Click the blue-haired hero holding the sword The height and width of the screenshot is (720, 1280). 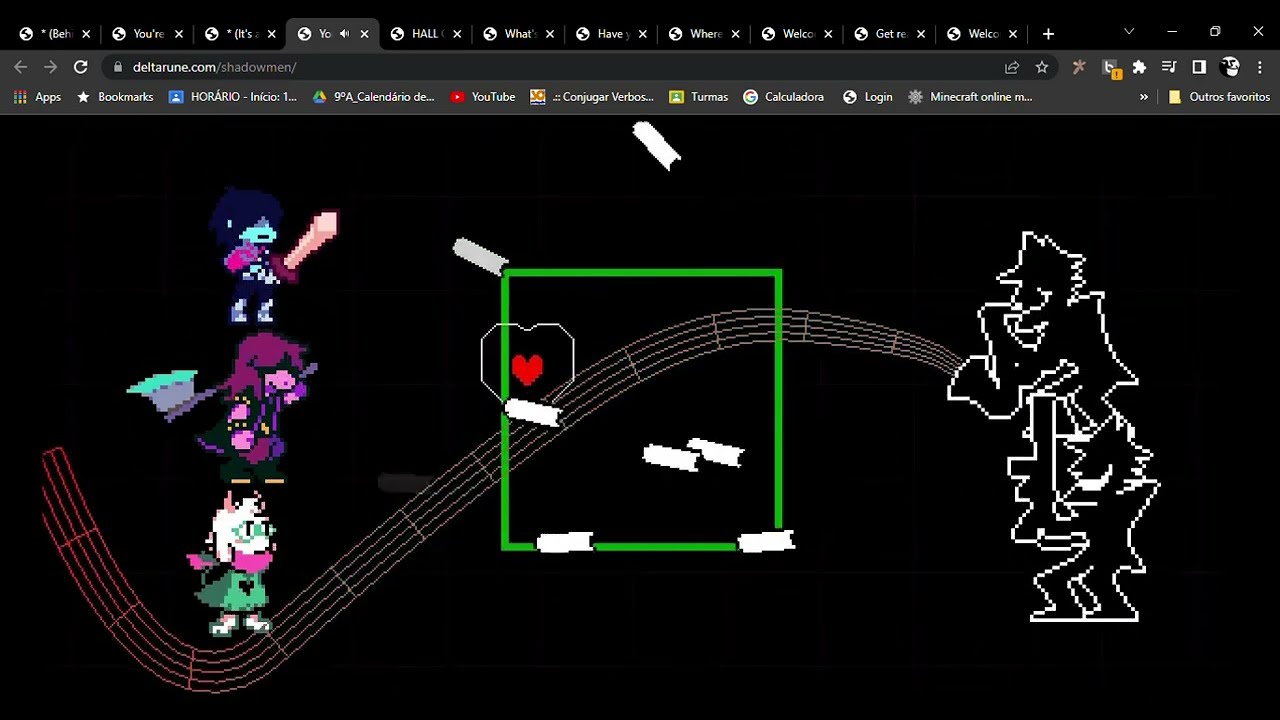(272, 255)
